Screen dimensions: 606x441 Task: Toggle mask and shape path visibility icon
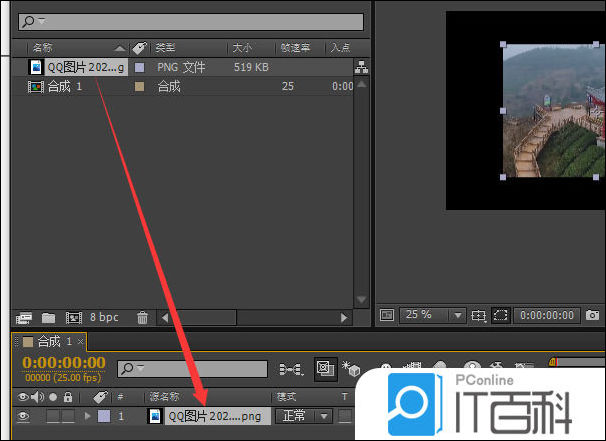[500, 315]
